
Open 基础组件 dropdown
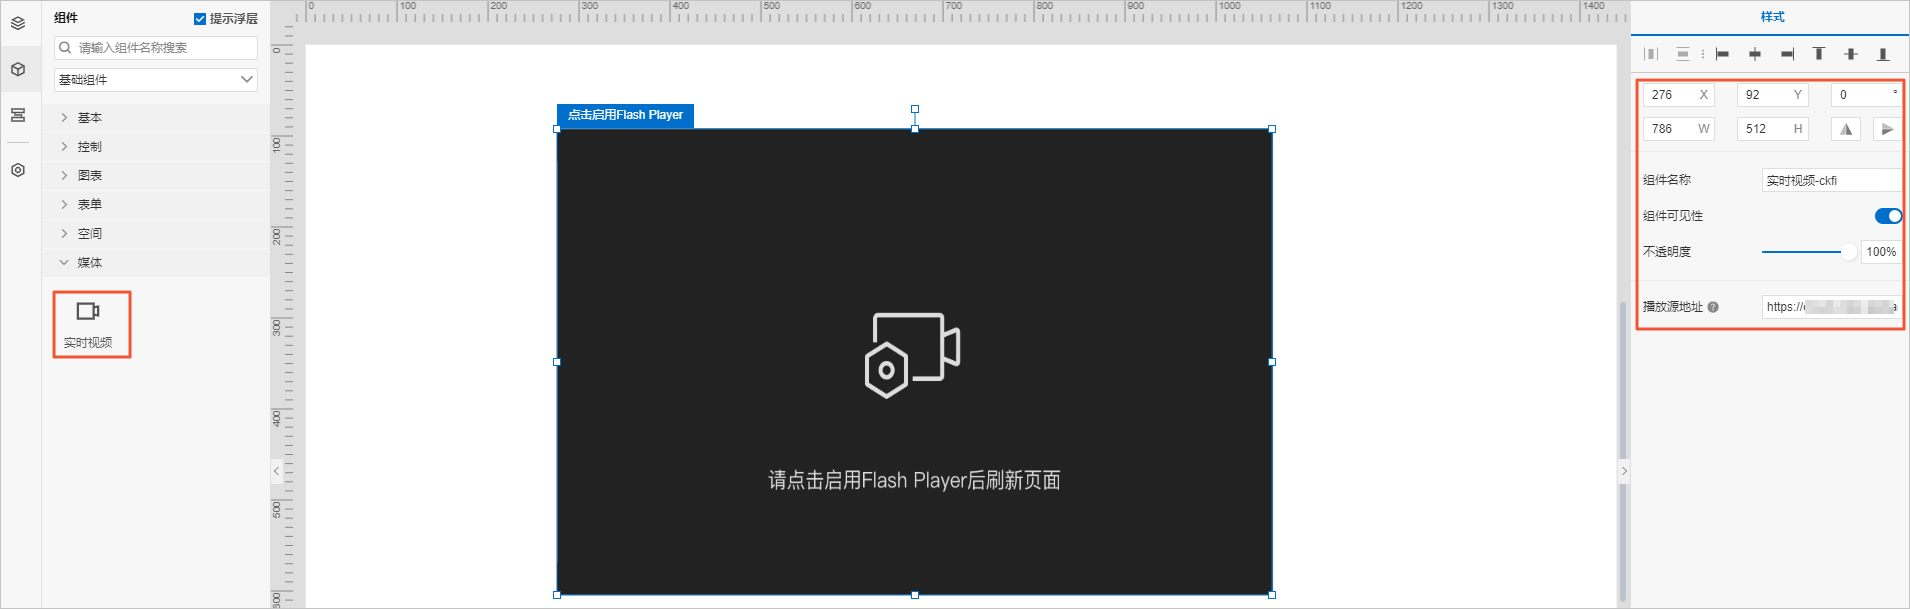pyautogui.click(x=156, y=80)
